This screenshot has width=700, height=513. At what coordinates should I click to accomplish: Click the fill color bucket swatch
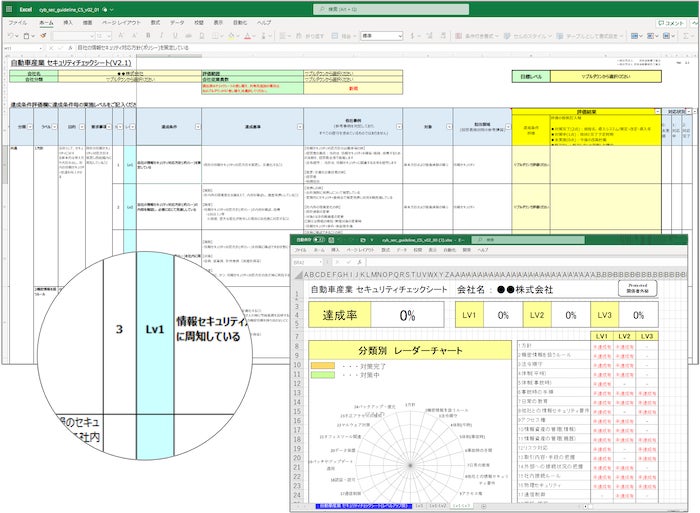(231, 36)
